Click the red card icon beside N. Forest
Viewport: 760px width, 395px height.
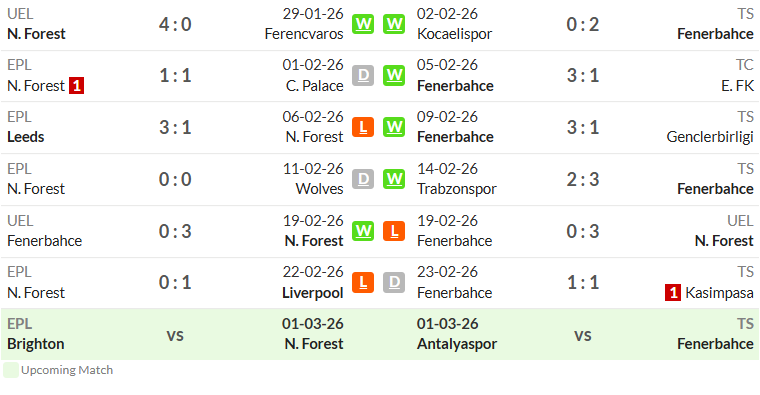point(76,86)
